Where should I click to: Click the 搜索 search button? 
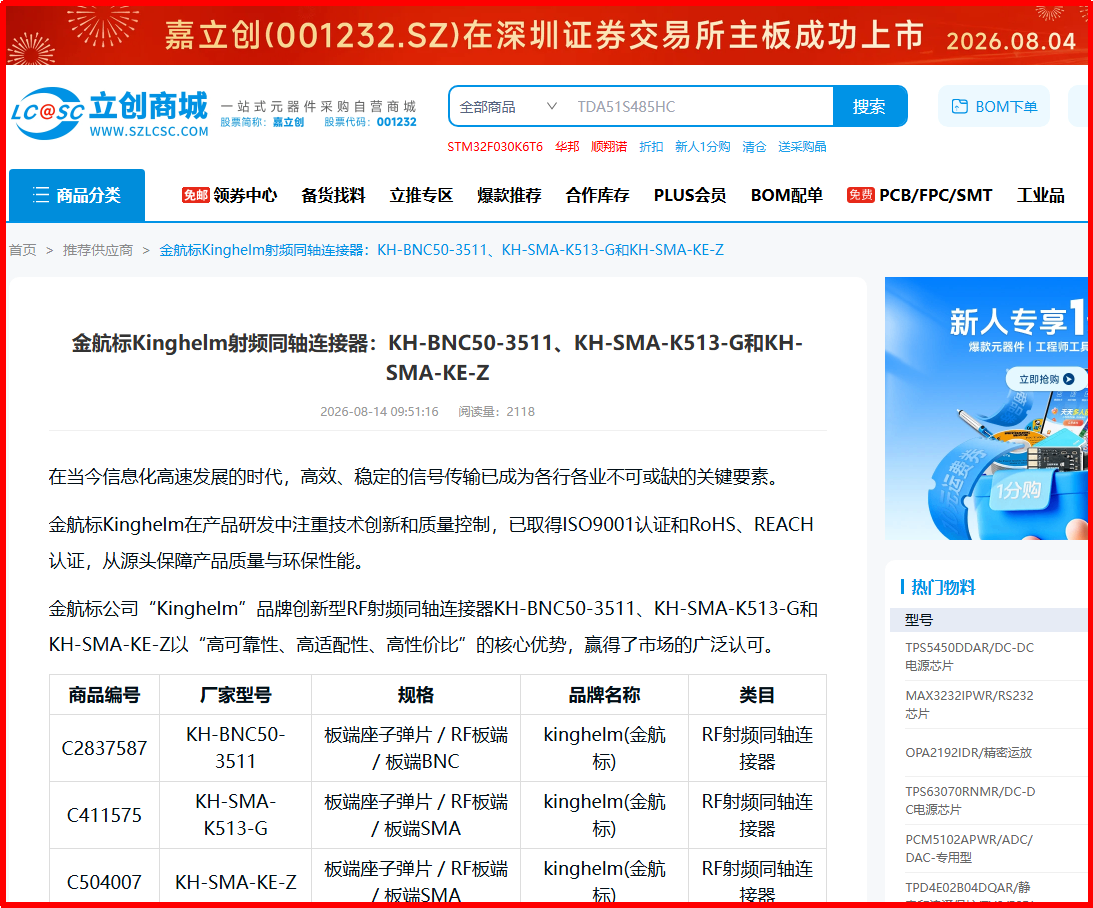coord(869,107)
